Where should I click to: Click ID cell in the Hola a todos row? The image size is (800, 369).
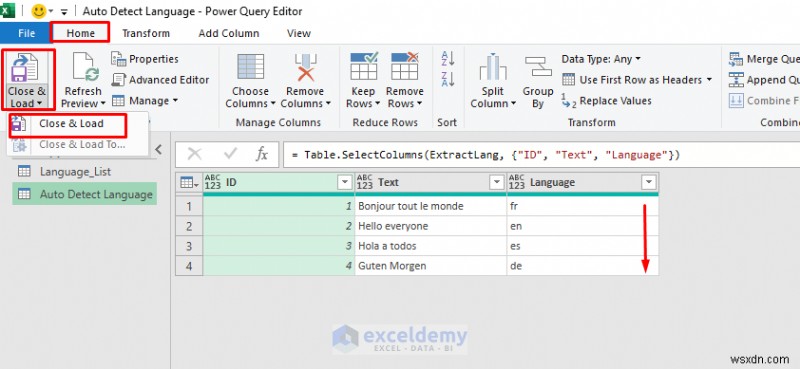point(279,246)
